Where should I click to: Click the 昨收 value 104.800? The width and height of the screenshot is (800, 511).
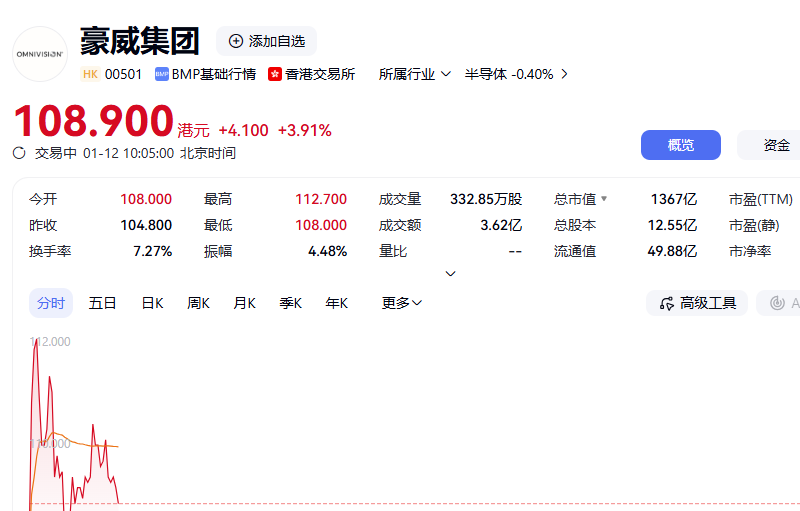tap(146, 225)
